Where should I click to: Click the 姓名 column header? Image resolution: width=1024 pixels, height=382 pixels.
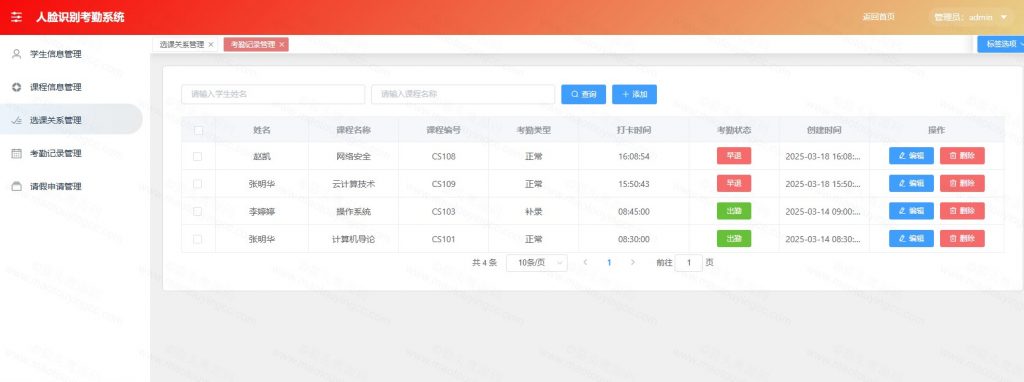point(262,131)
